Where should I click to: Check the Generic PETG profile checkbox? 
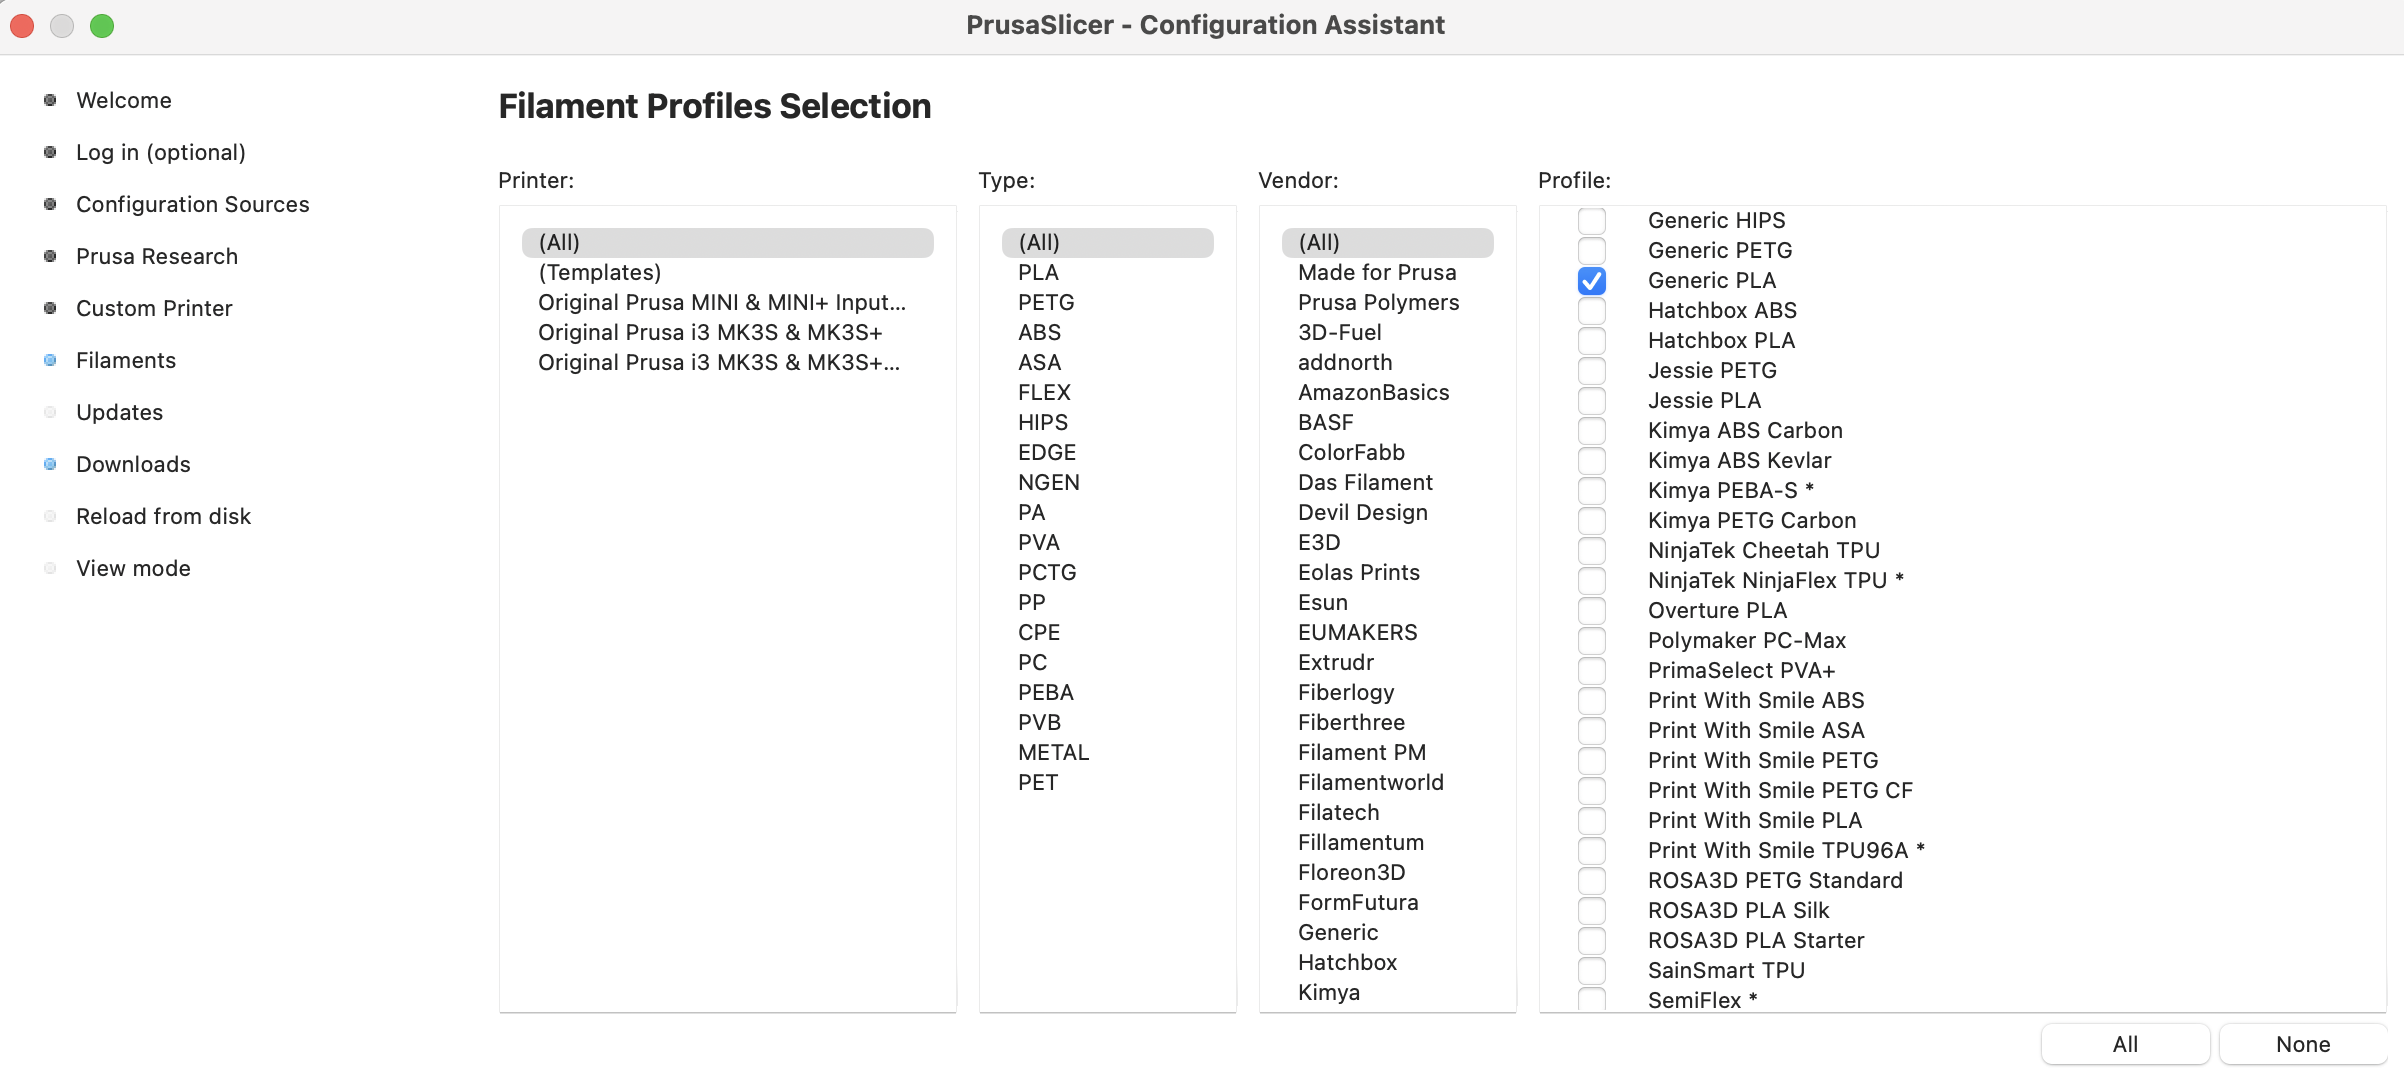(x=1591, y=250)
